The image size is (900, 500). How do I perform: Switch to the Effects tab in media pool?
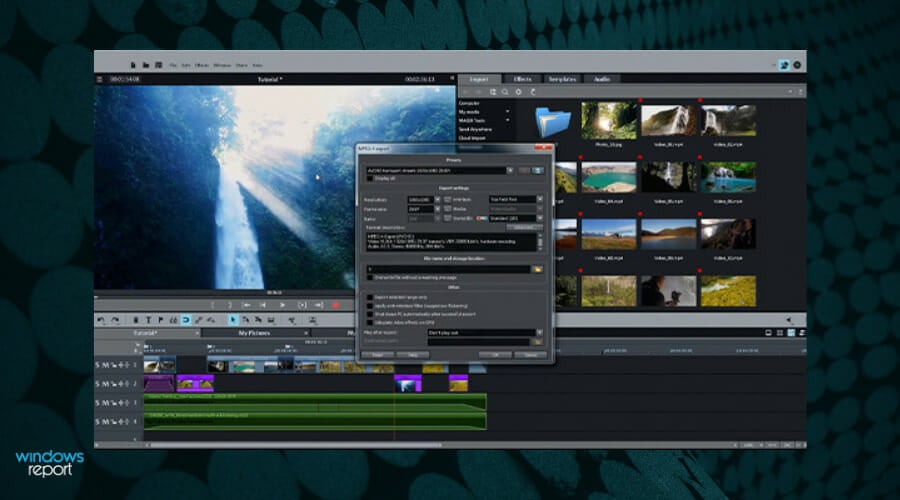[x=522, y=79]
